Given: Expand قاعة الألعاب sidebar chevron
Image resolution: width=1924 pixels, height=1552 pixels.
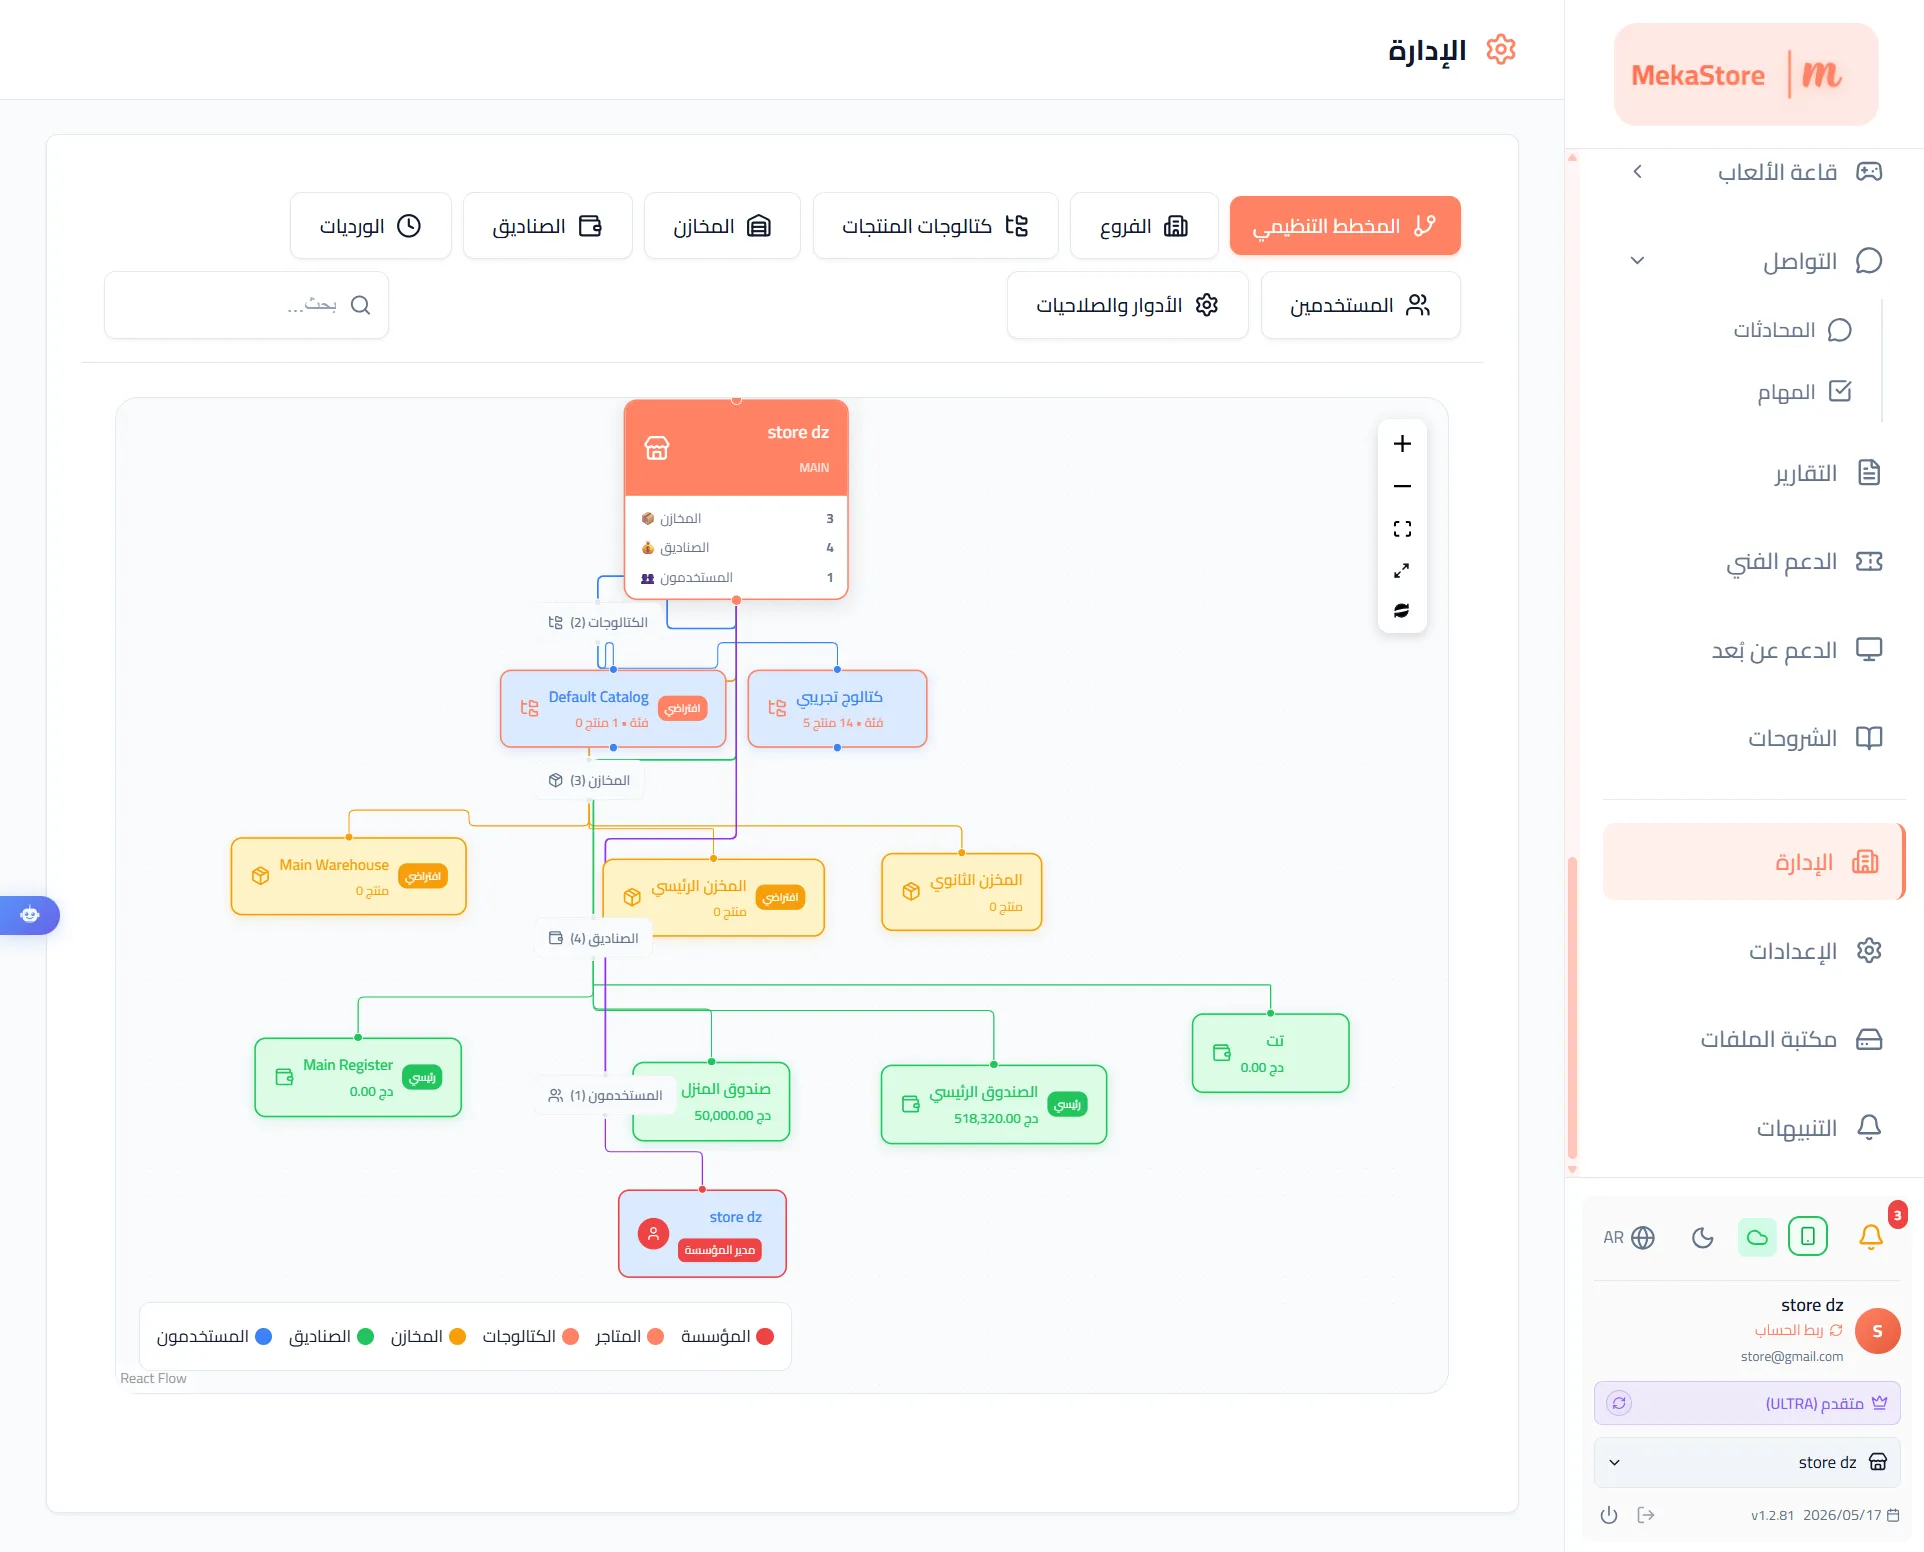Looking at the screenshot, I should pyautogui.click(x=1637, y=172).
